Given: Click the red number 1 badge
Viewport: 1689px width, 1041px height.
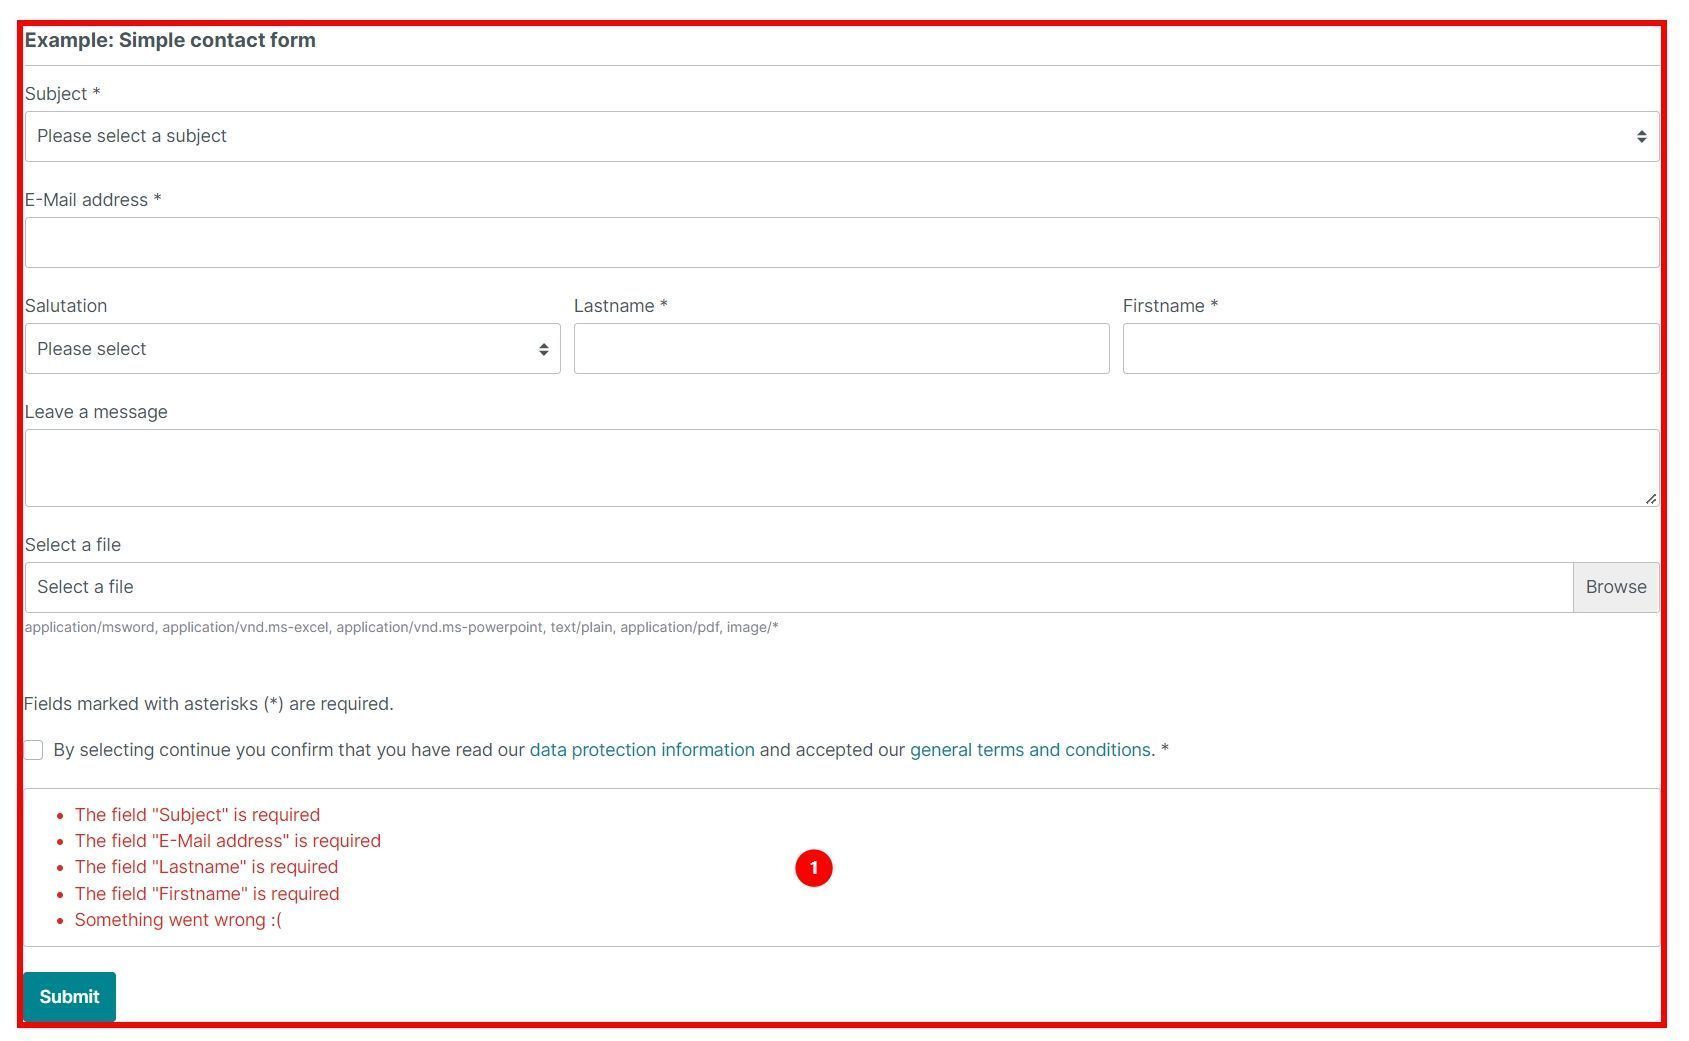Looking at the screenshot, I should point(814,868).
